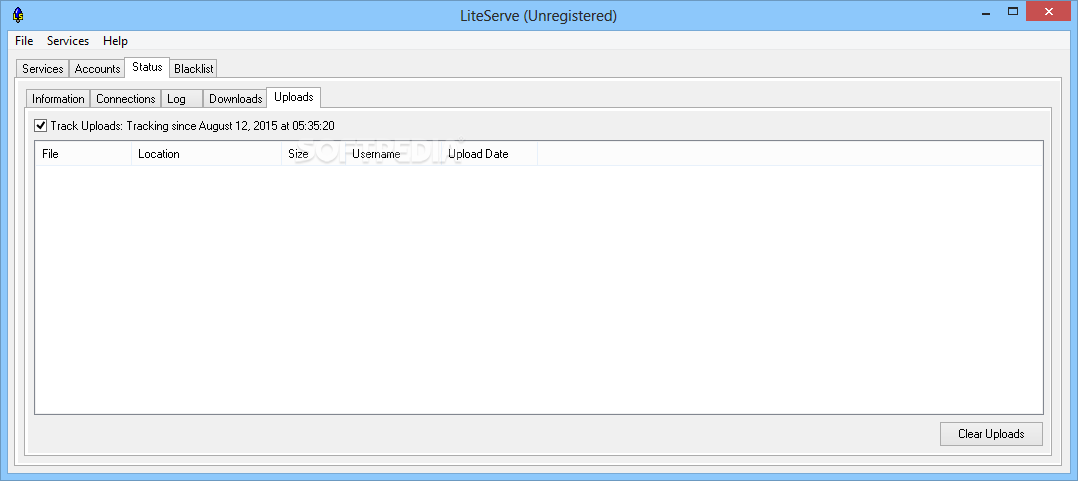Click the Clear Uploads button

click(x=991, y=434)
